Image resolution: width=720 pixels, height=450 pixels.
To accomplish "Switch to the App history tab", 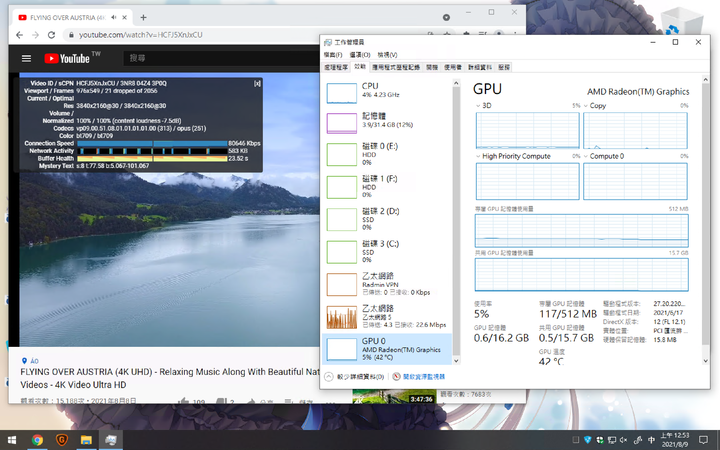I will click(396, 68).
